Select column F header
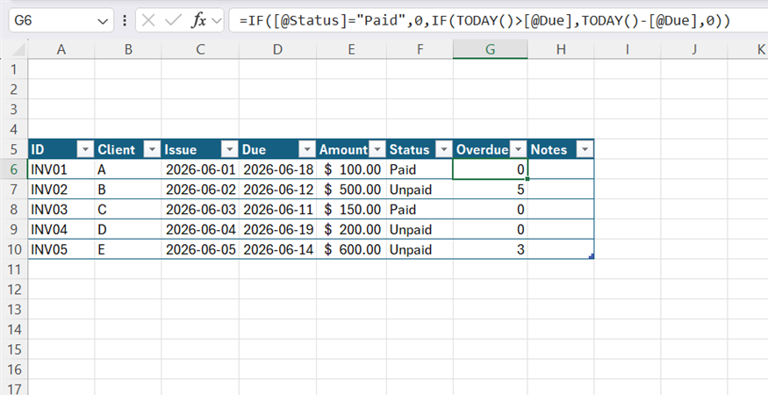Image resolution: width=768 pixels, height=395 pixels. pyautogui.click(x=420, y=49)
